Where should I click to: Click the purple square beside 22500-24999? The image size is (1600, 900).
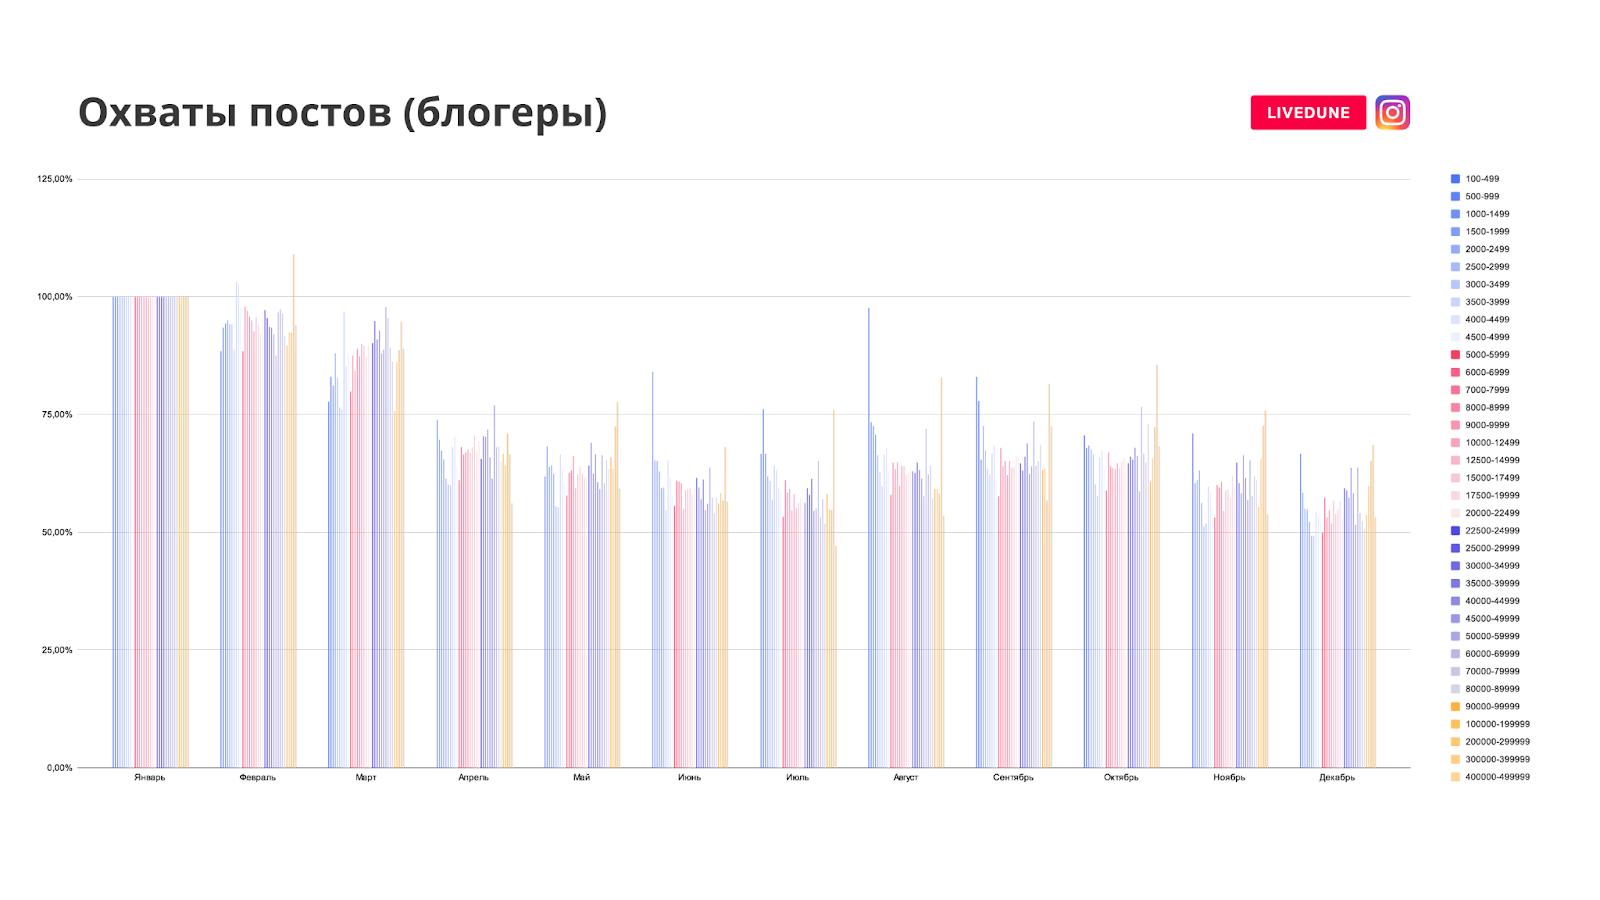tap(1455, 531)
